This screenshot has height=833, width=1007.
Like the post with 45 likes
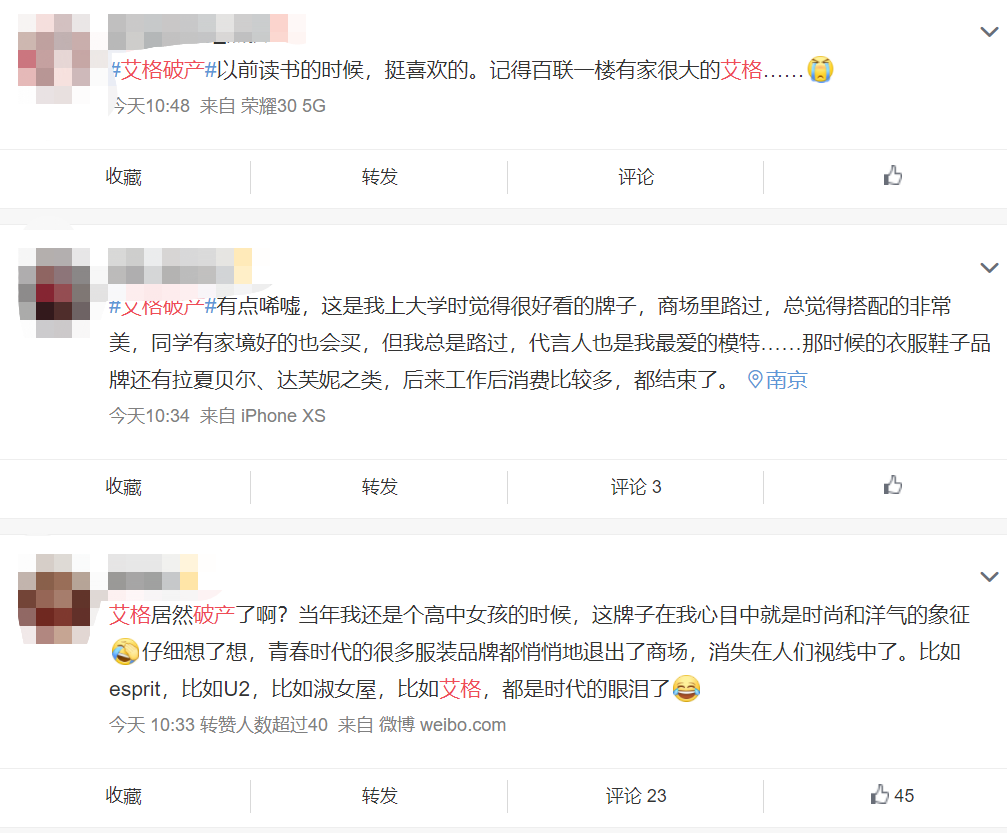click(892, 795)
